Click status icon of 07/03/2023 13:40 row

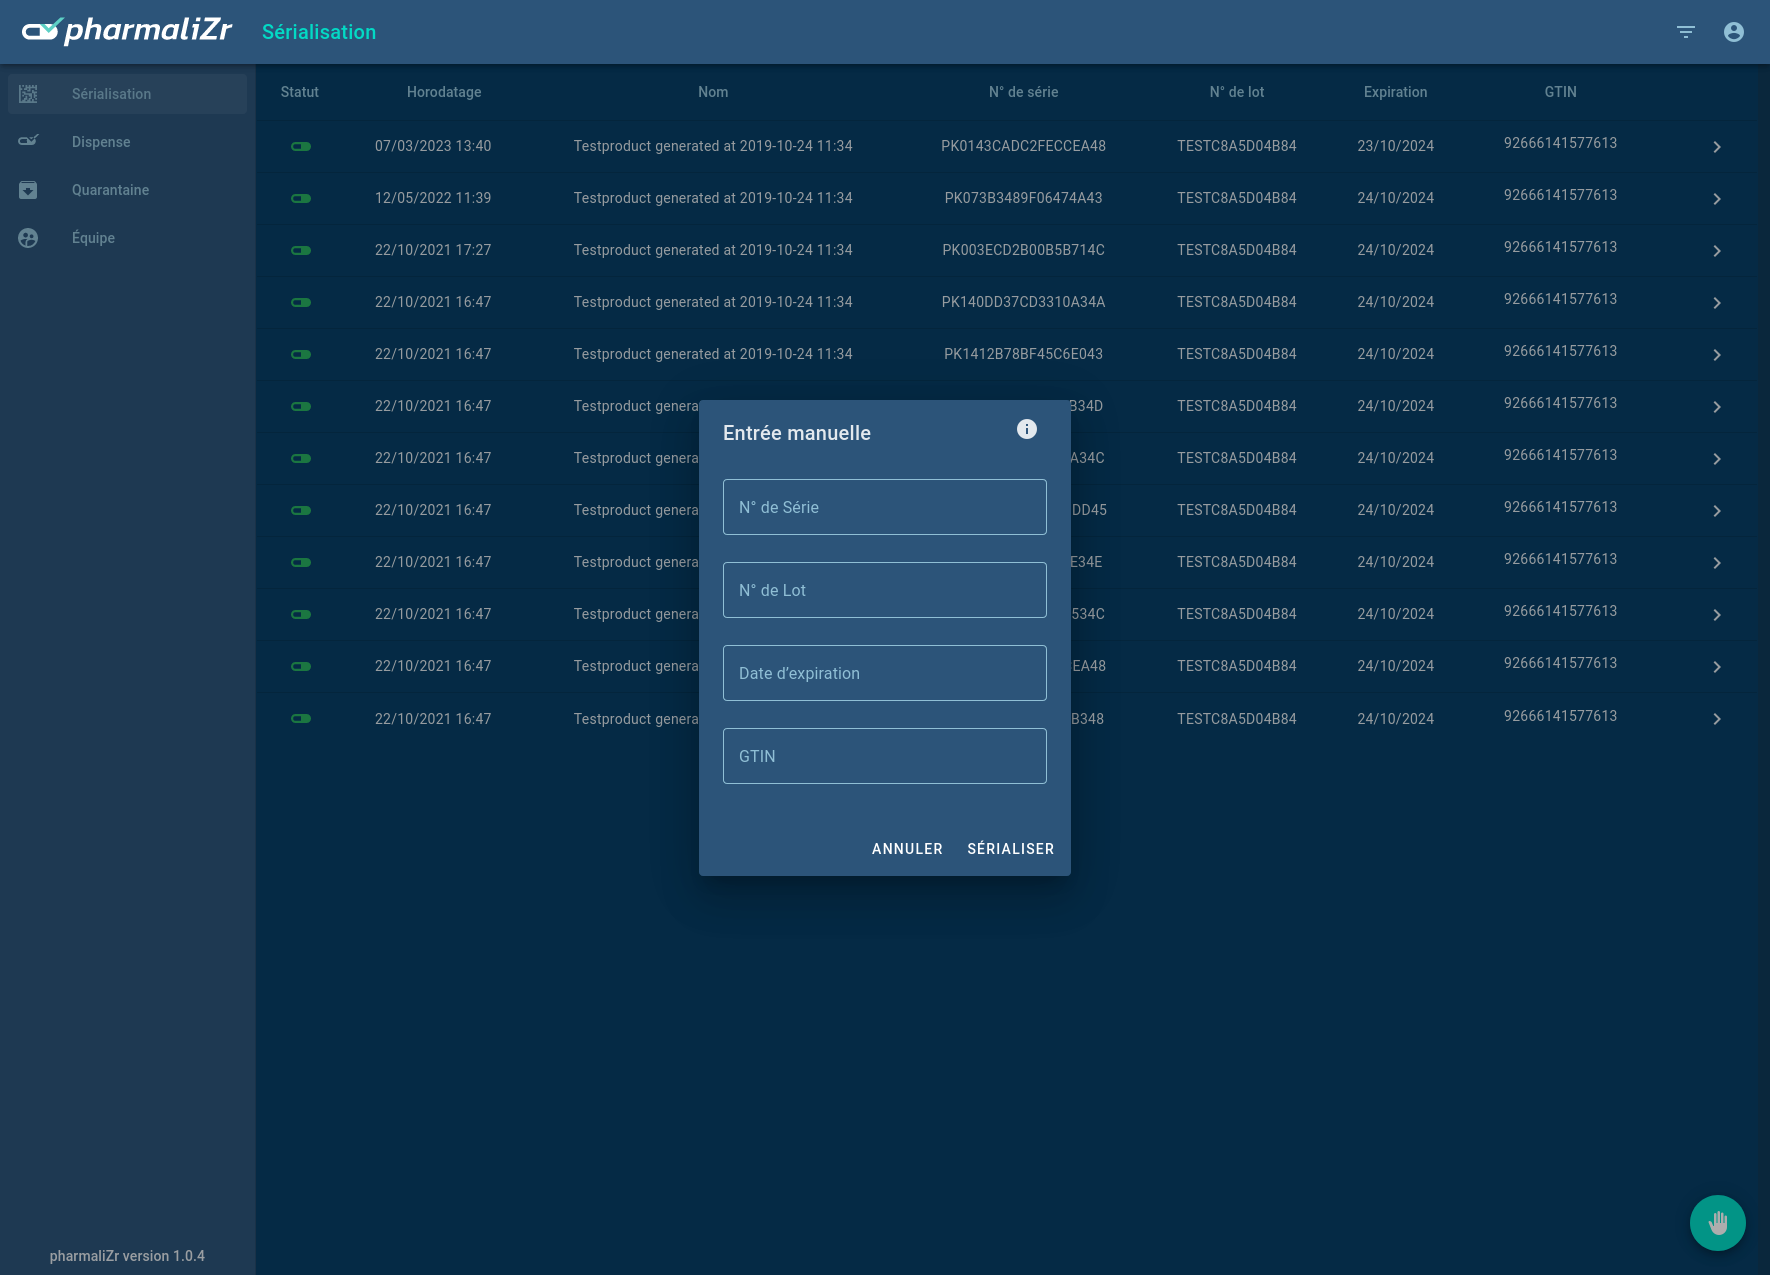pos(301,146)
